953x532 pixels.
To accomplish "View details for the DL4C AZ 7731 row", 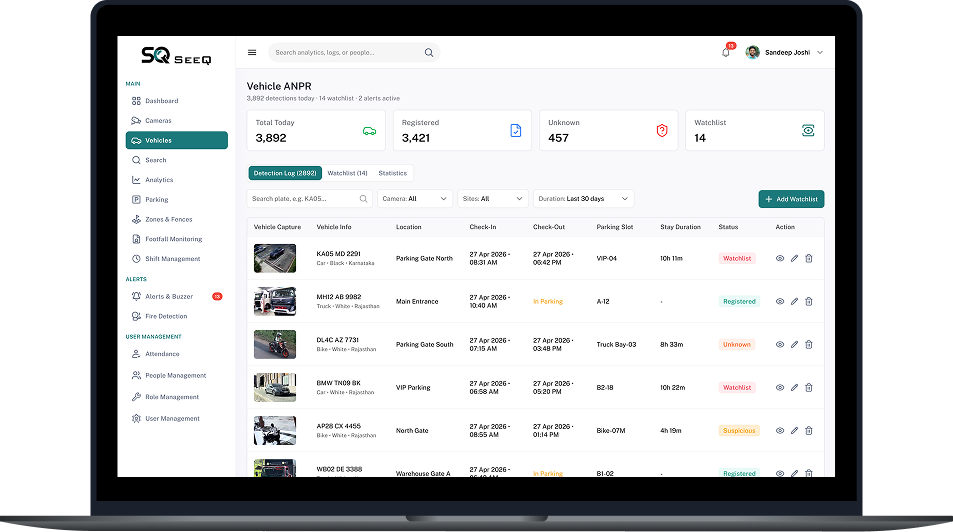I will (x=780, y=345).
